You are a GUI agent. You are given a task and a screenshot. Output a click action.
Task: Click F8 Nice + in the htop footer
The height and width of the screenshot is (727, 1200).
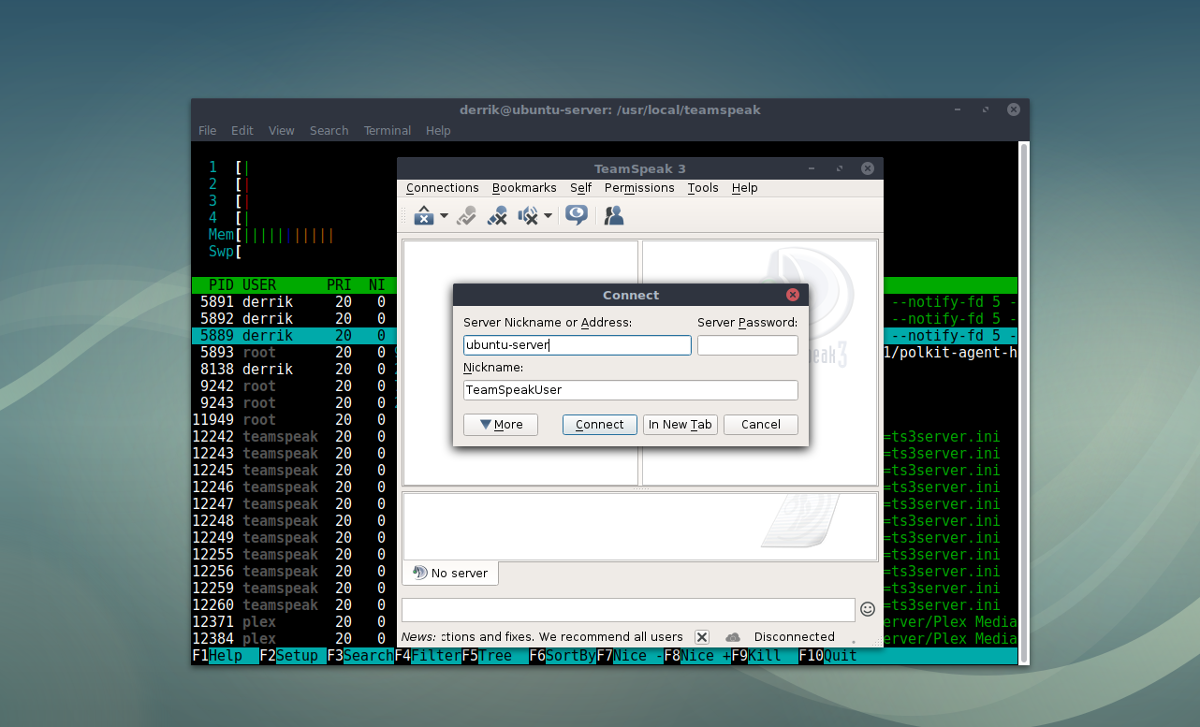pyautogui.click(x=698, y=656)
